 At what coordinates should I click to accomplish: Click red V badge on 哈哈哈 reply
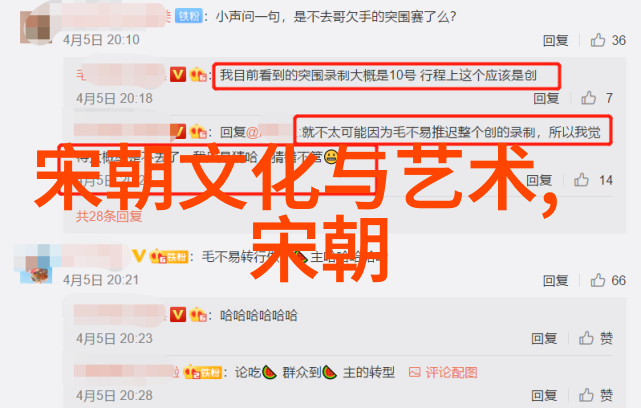click(x=178, y=314)
